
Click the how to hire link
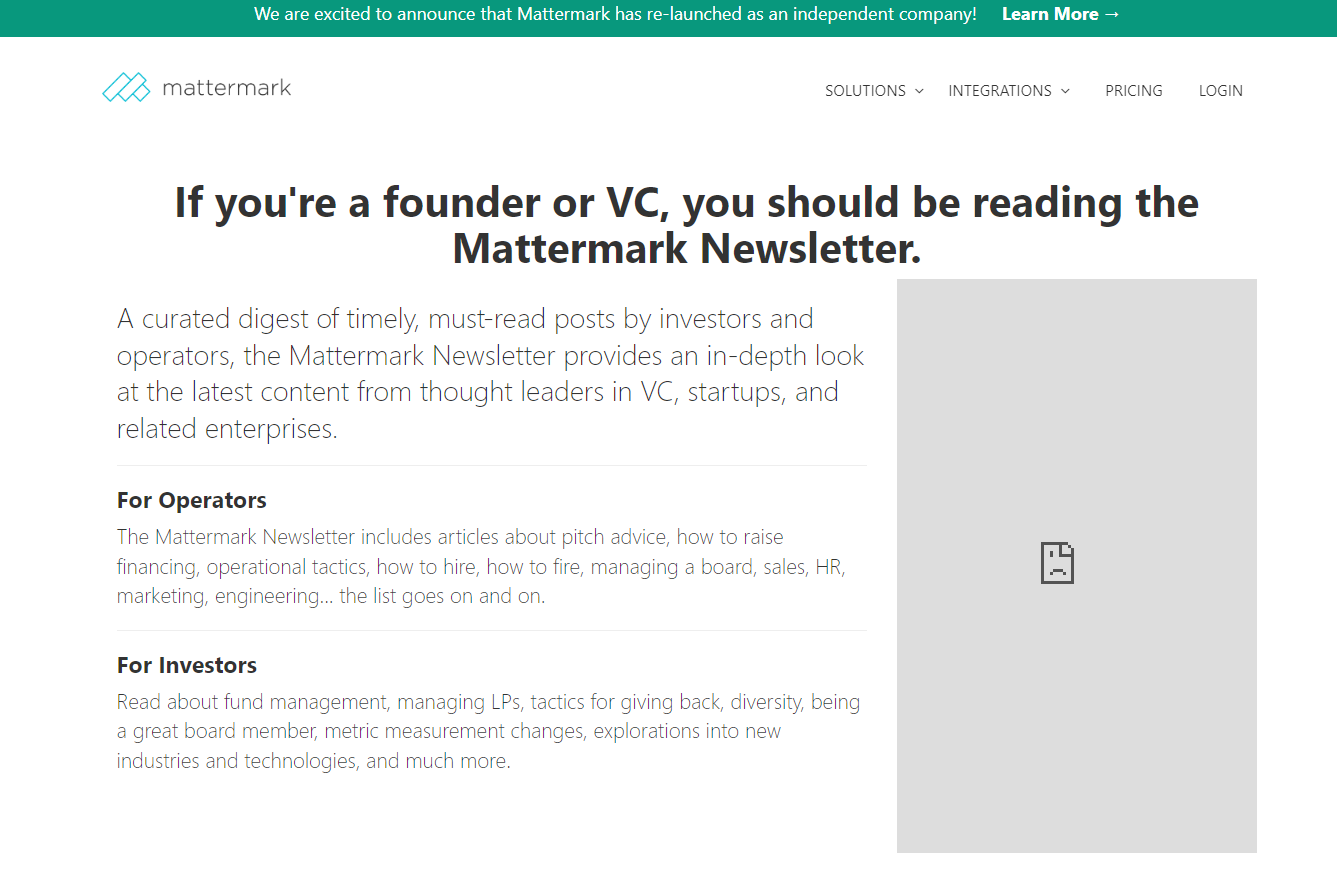point(425,566)
